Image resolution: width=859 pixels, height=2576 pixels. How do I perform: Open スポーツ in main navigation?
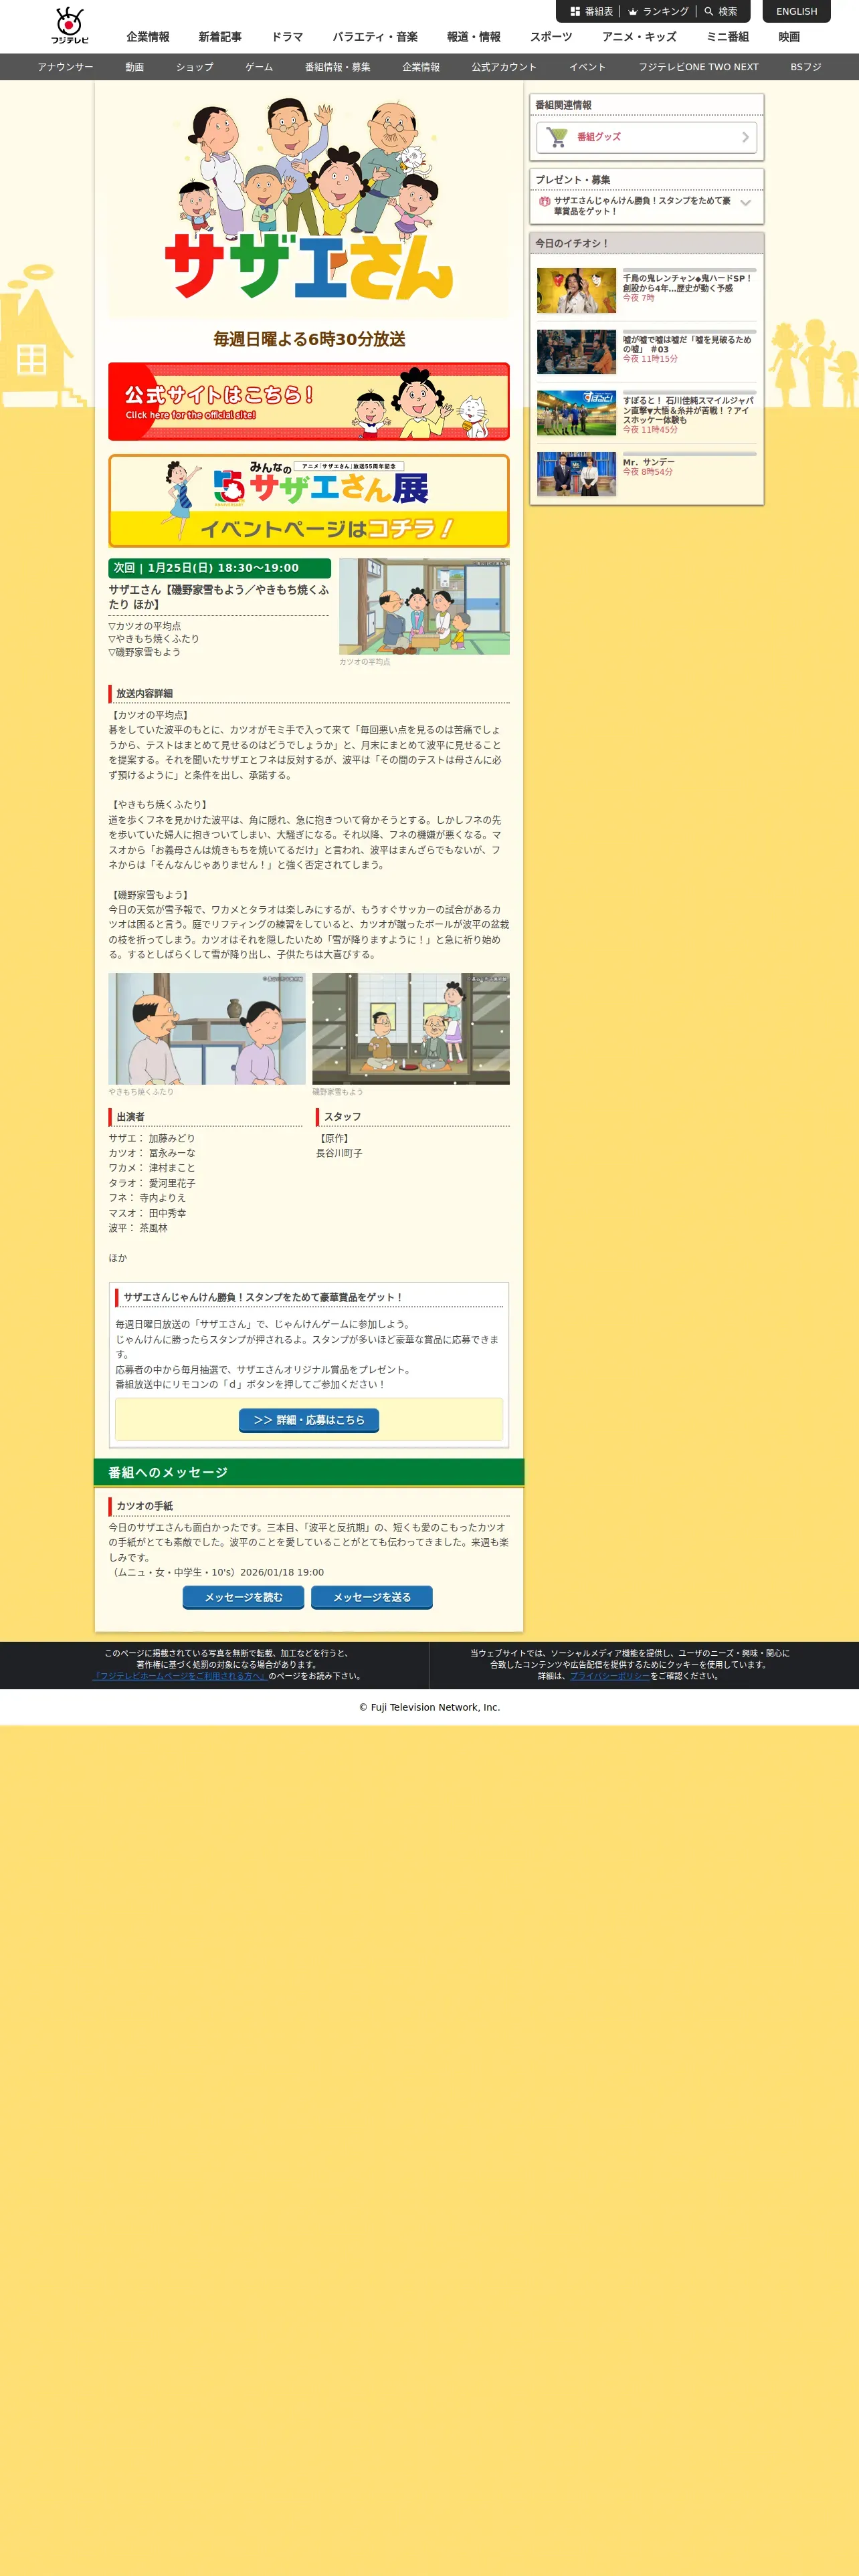coord(551,37)
